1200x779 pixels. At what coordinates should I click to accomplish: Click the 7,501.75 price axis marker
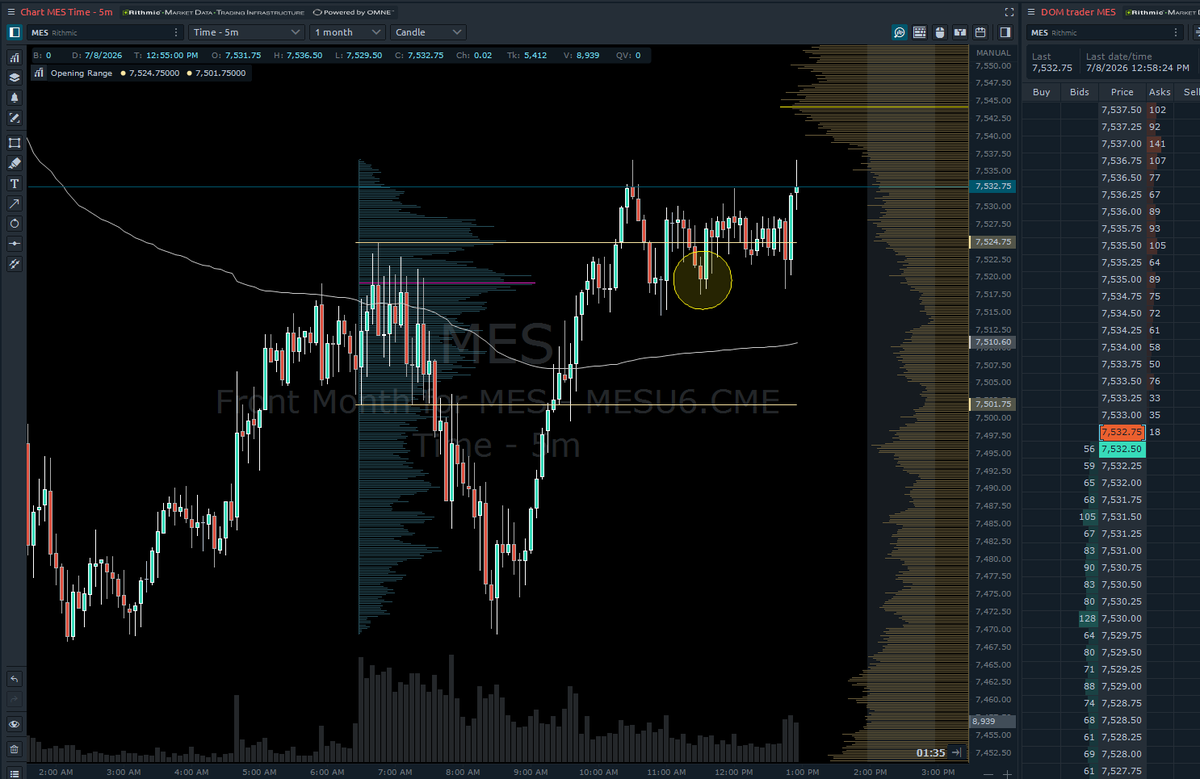[992, 403]
